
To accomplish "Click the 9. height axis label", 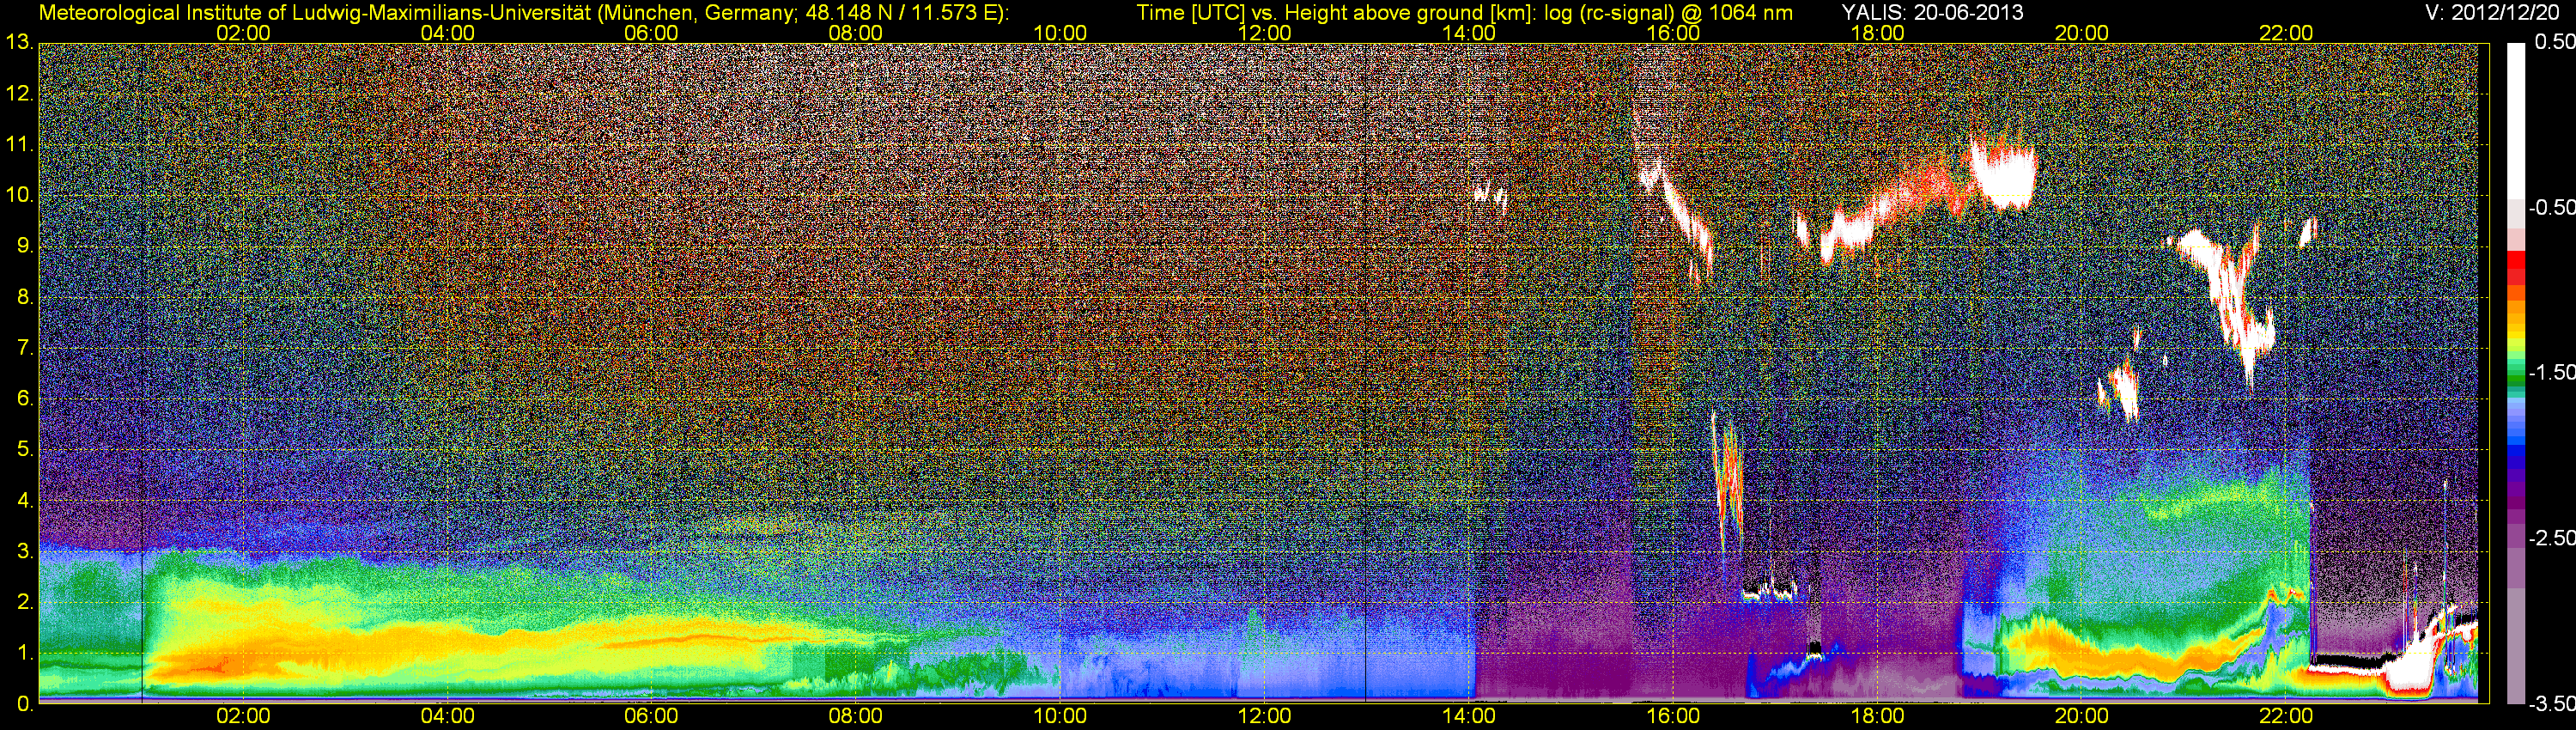I will coord(26,246).
